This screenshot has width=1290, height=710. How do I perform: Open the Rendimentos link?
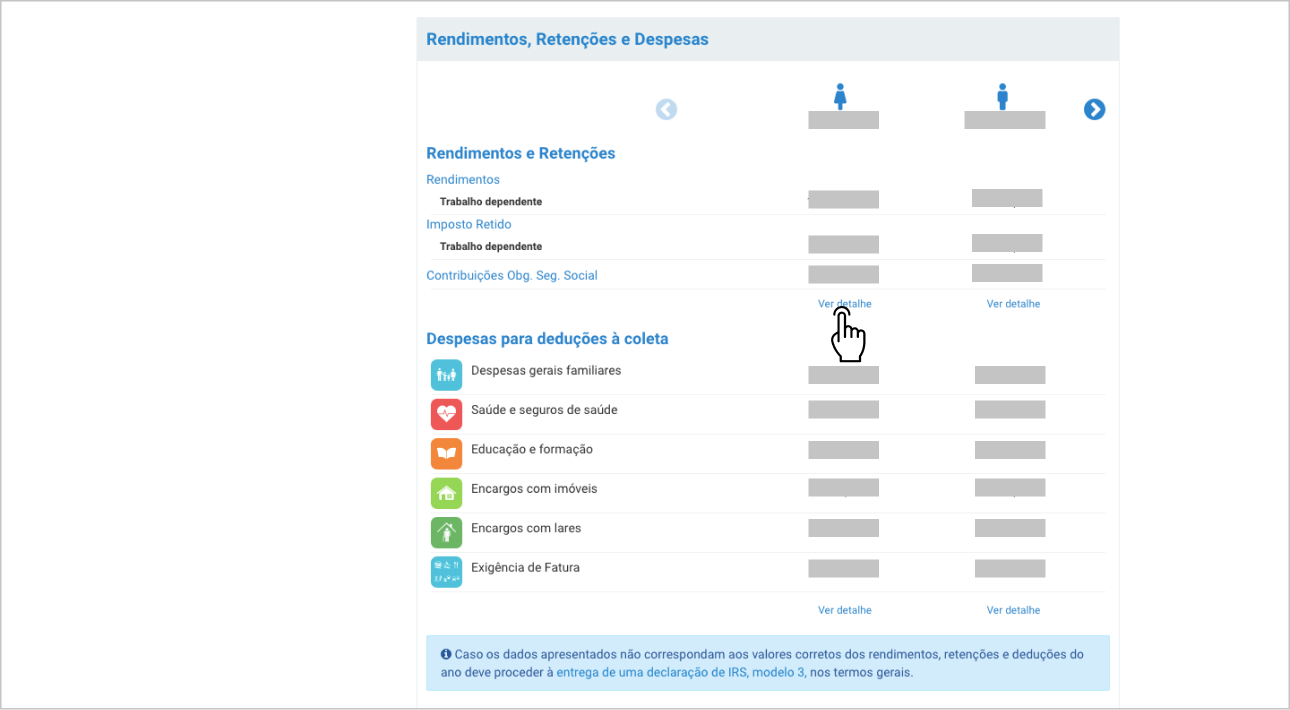click(x=463, y=180)
